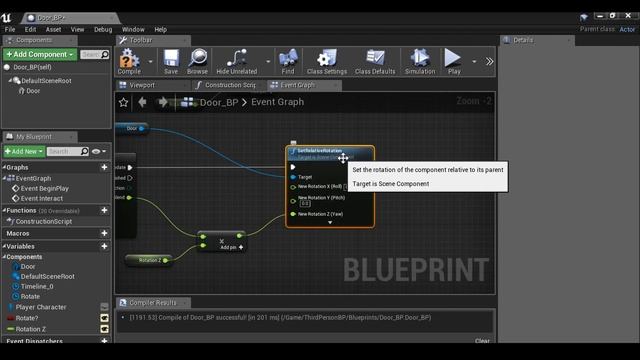Open Find in blueprint
Viewport: 640px width, 360px height.
coord(288,62)
